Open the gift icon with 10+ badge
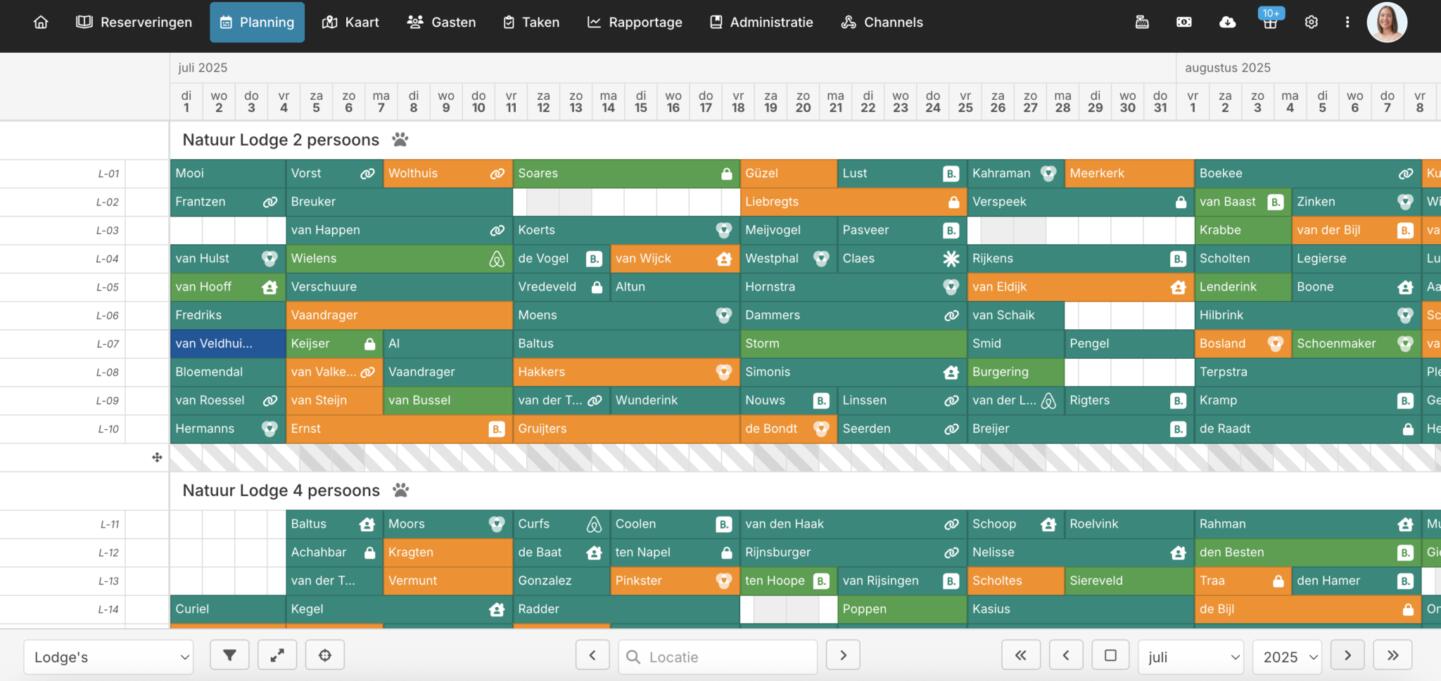Screen dimensions: 1441x681 click(x=1270, y=22)
